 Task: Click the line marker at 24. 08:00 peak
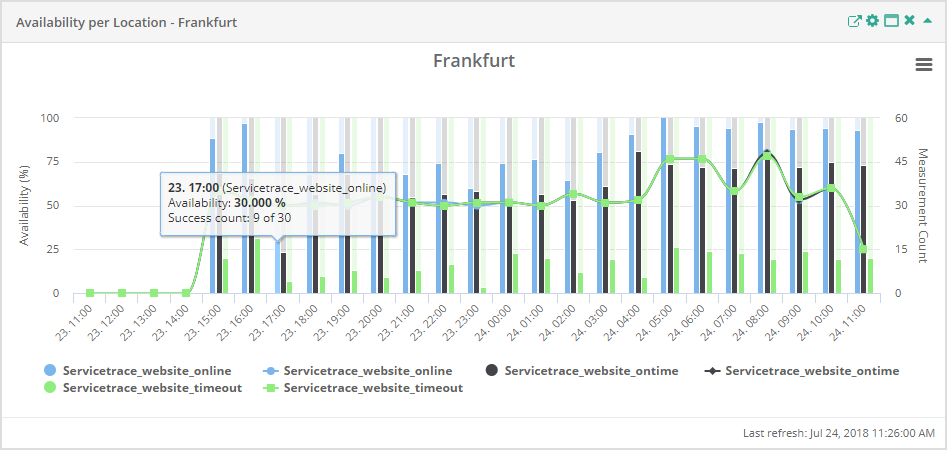[x=767, y=156]
